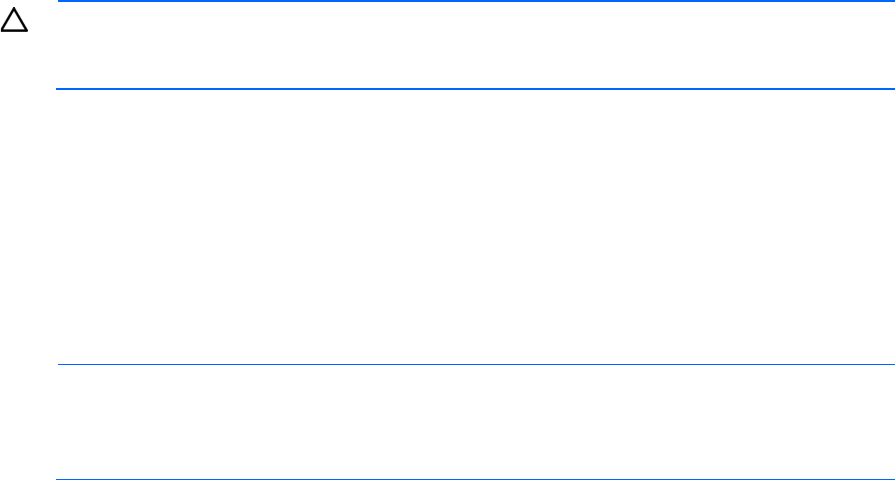Click the empty caution box beside the triangle

[475, 45]
